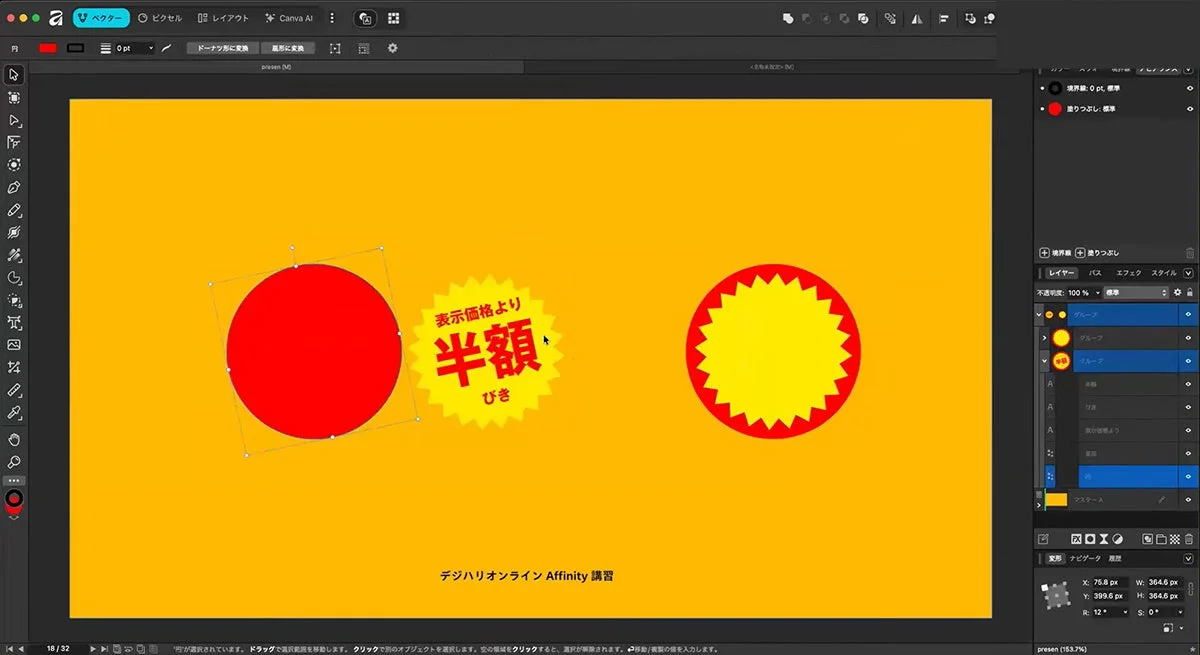Click the ドーナツ形に変換 button
Screen dimensions: 1200x655
point(222,48)
